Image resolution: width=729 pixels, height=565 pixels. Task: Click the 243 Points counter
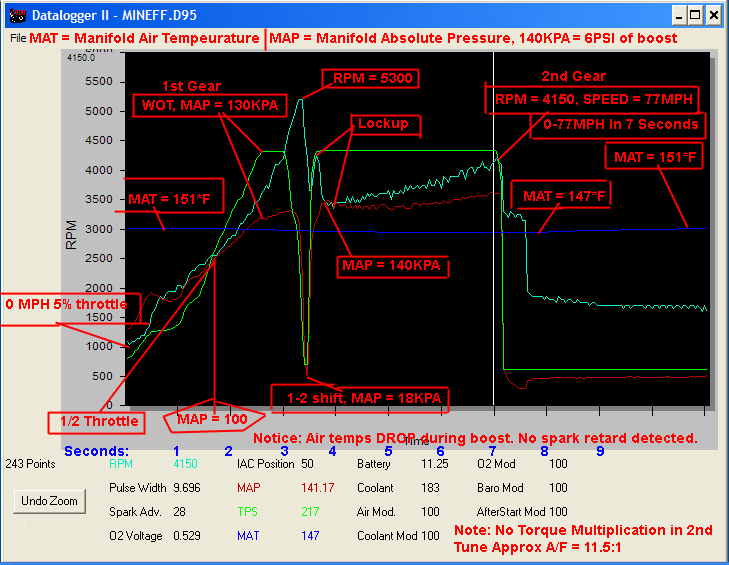pyautogui.click(x=30, y=464)
